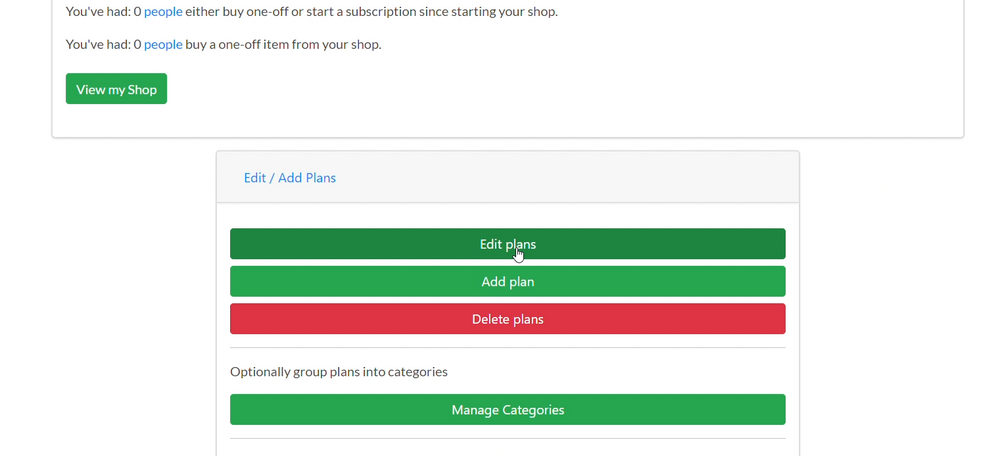Click the divider line above 'Optionally group plans'

508,348
